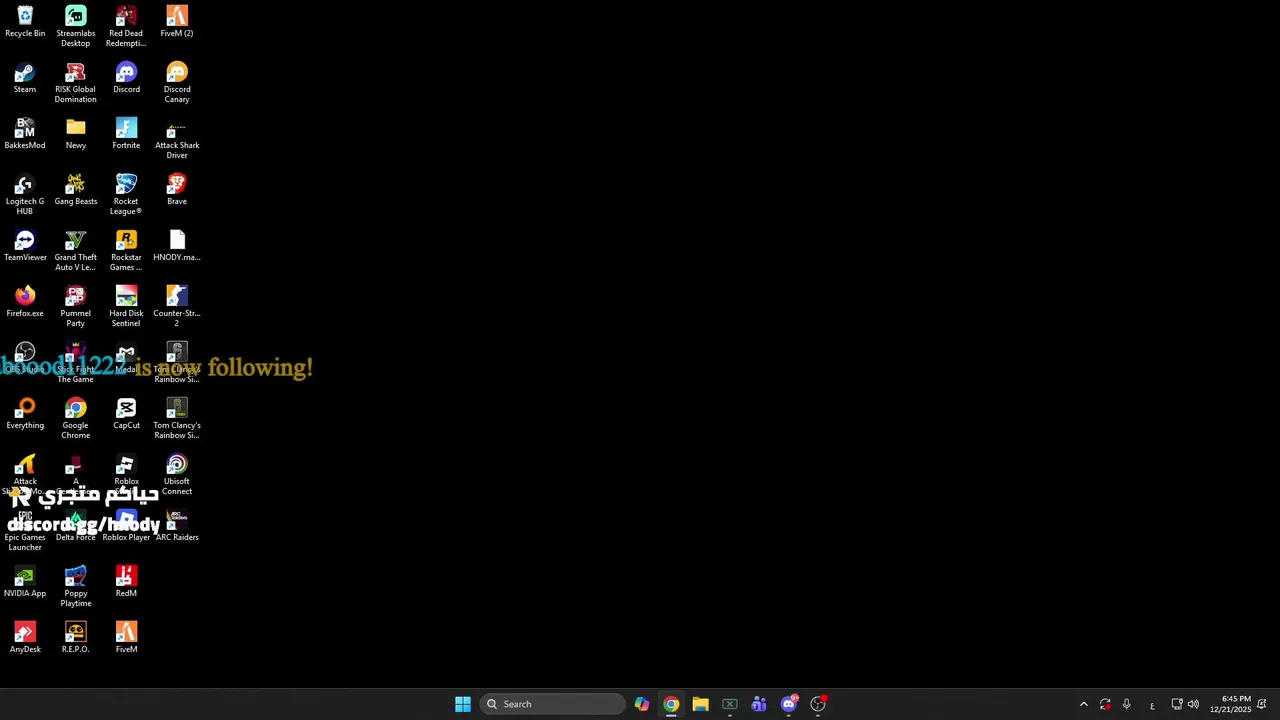Screen dimensions: 1280x720
Task: Select the Rockstar Games launcher icon
Action: (x=126, y=251)
